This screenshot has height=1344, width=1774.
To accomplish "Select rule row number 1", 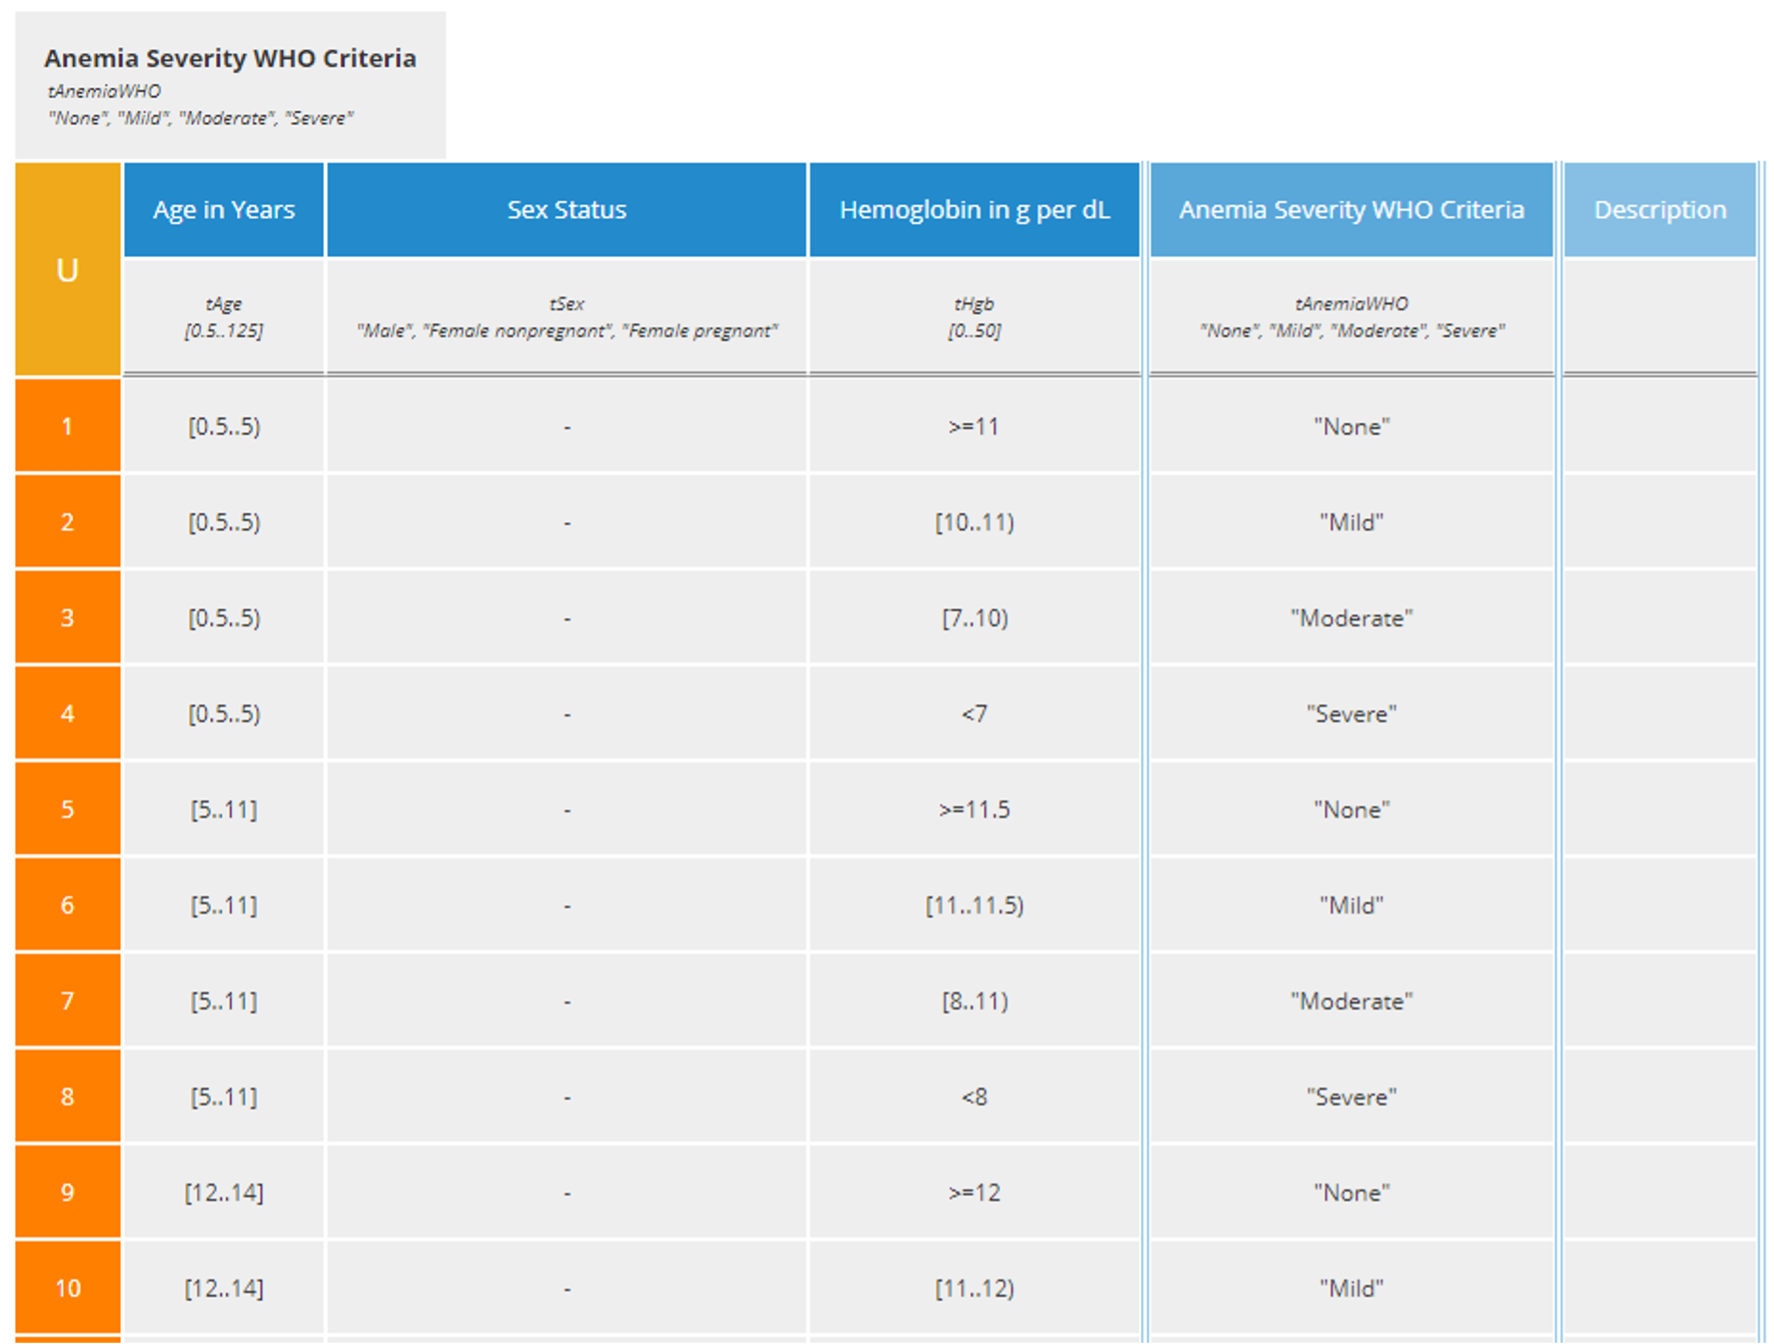I will pos(67,426).
